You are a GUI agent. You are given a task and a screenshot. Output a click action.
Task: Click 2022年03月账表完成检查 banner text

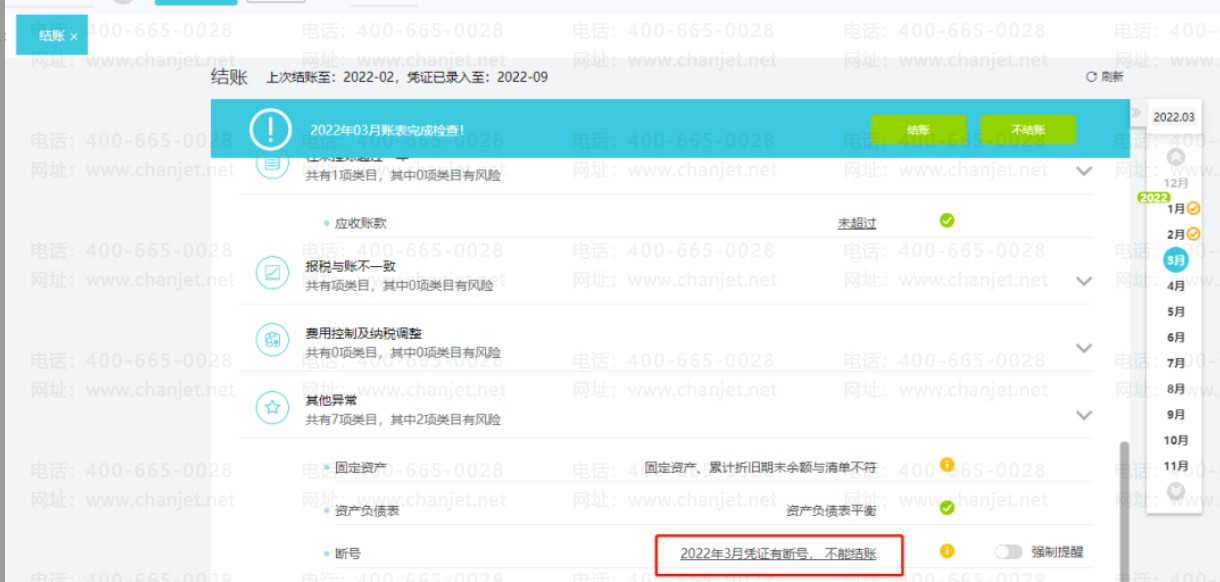click(387, 131)
